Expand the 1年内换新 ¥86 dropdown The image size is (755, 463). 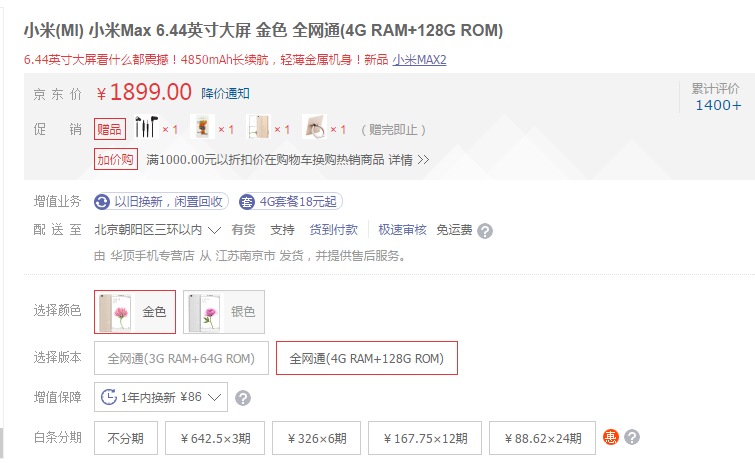click(161, 397)
